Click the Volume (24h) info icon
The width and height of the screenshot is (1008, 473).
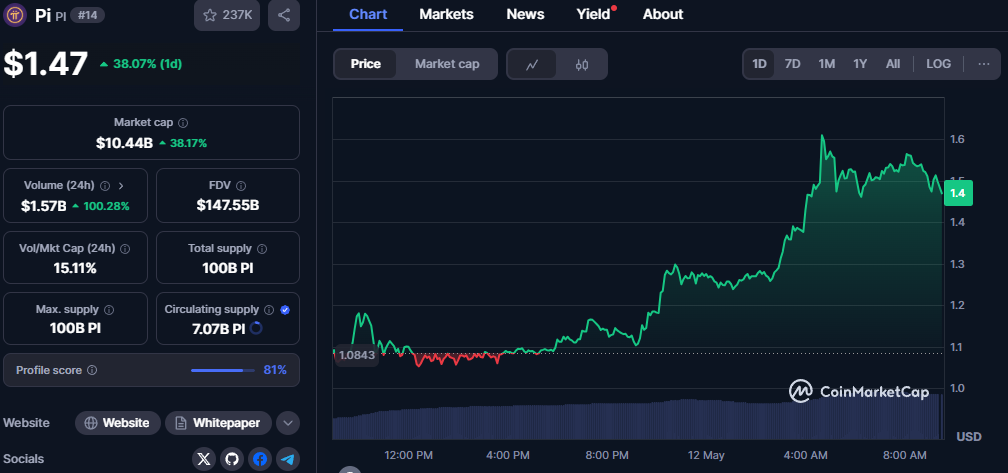point(105,186)
